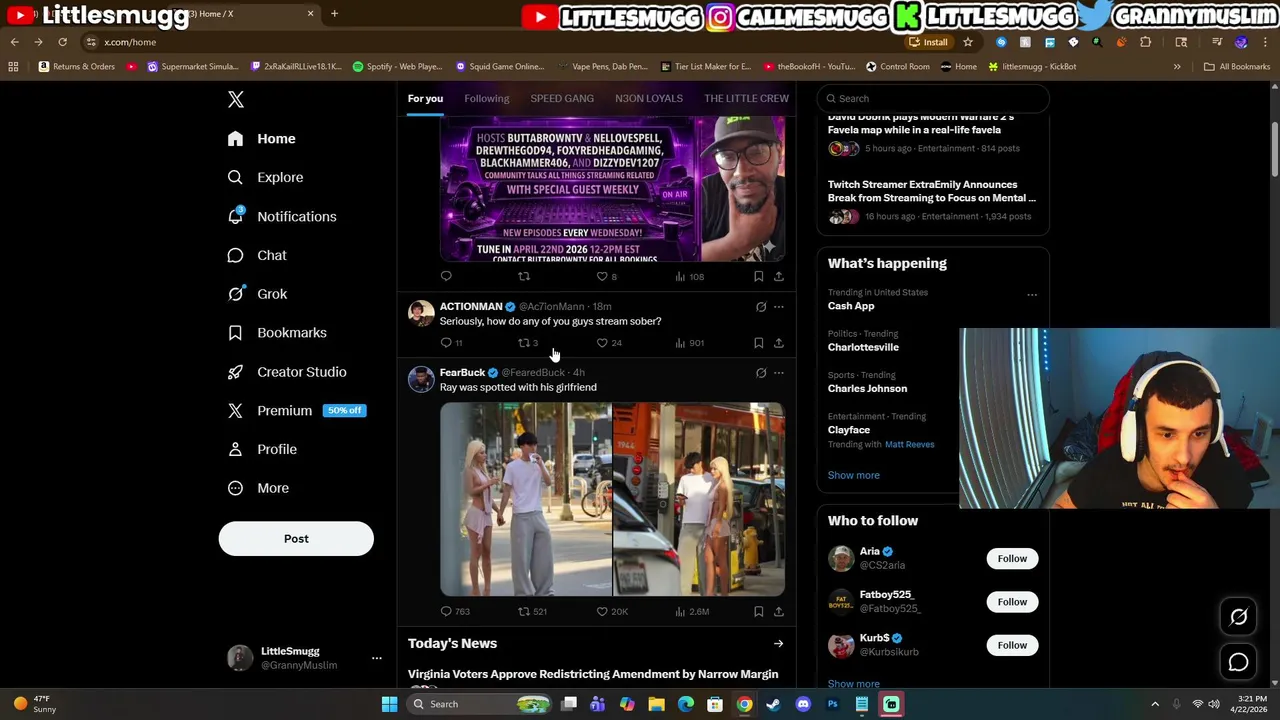
Task: Follow Kurb$
Action: 1012,645
